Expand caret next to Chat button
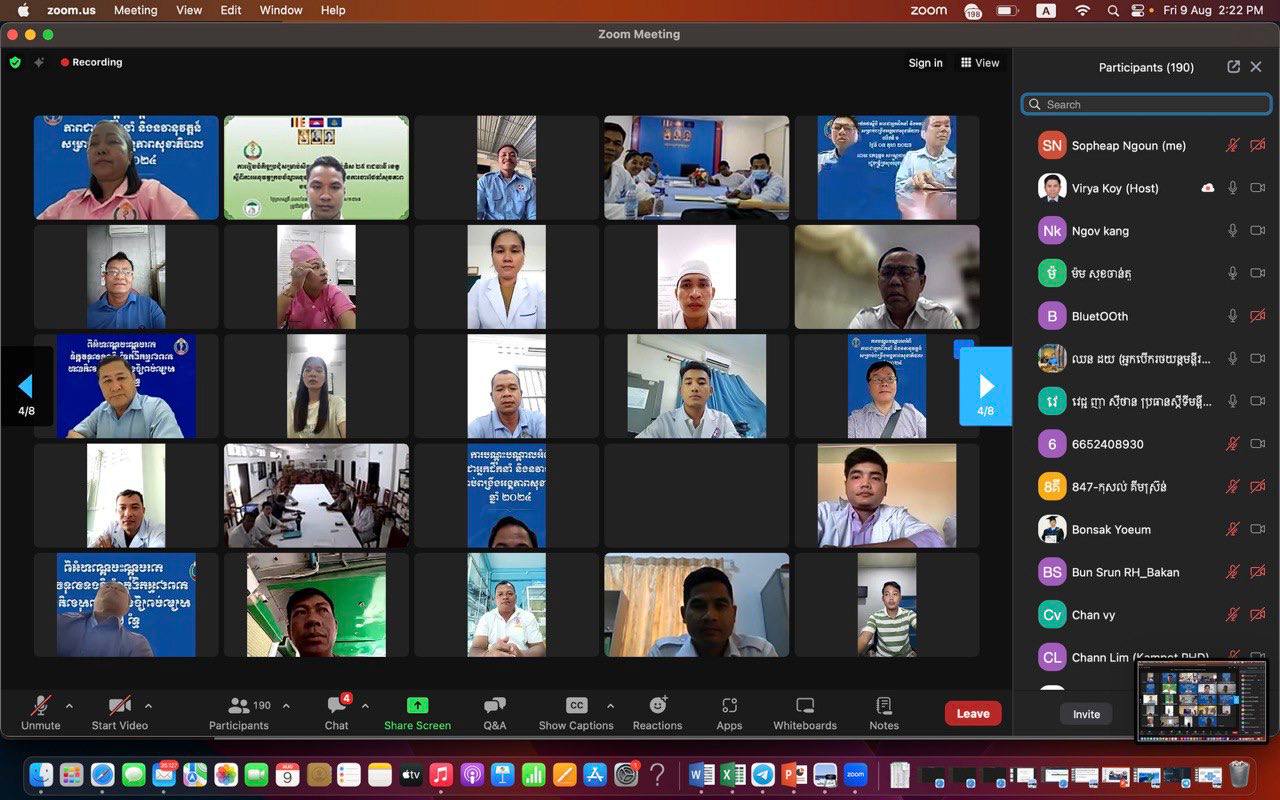This screenshot has height=800, width=1280. point(365,706)
